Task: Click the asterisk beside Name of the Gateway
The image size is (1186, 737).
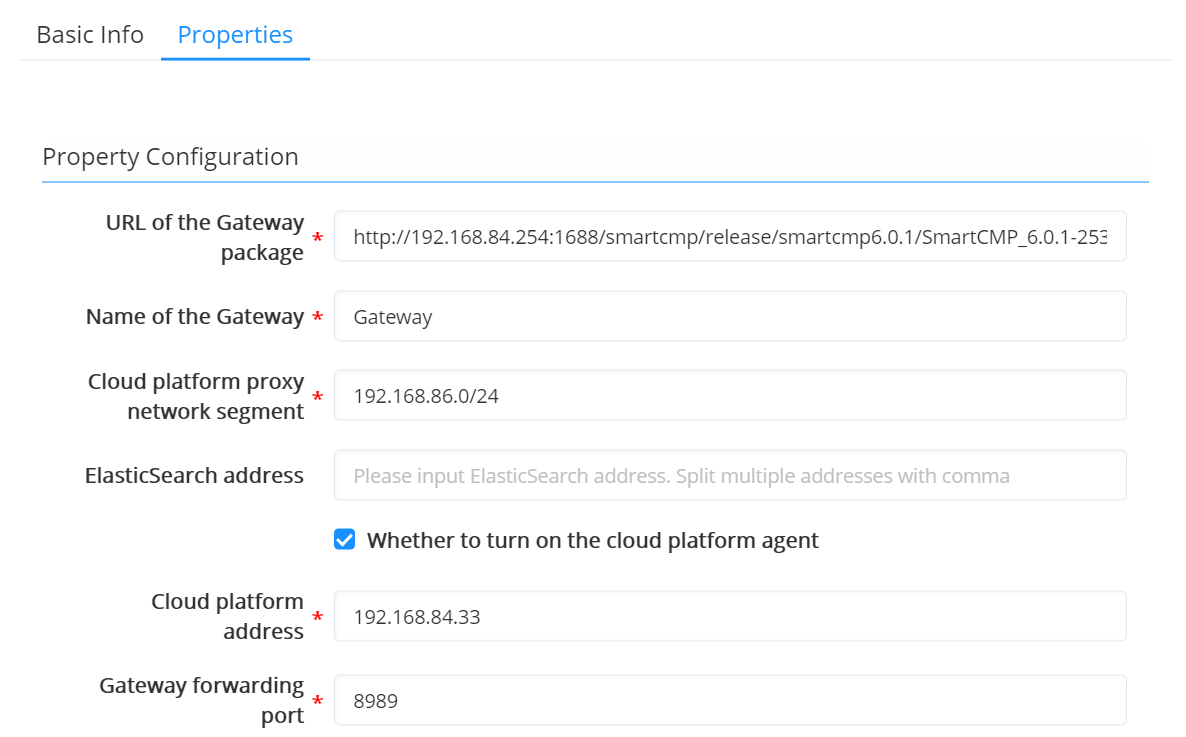Action: pos(317,316)
